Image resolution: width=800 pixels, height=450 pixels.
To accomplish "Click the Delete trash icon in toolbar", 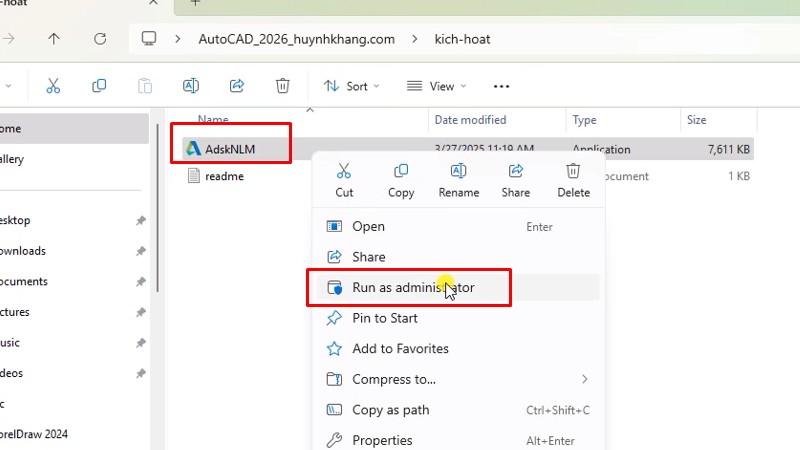I will (283, 86).
